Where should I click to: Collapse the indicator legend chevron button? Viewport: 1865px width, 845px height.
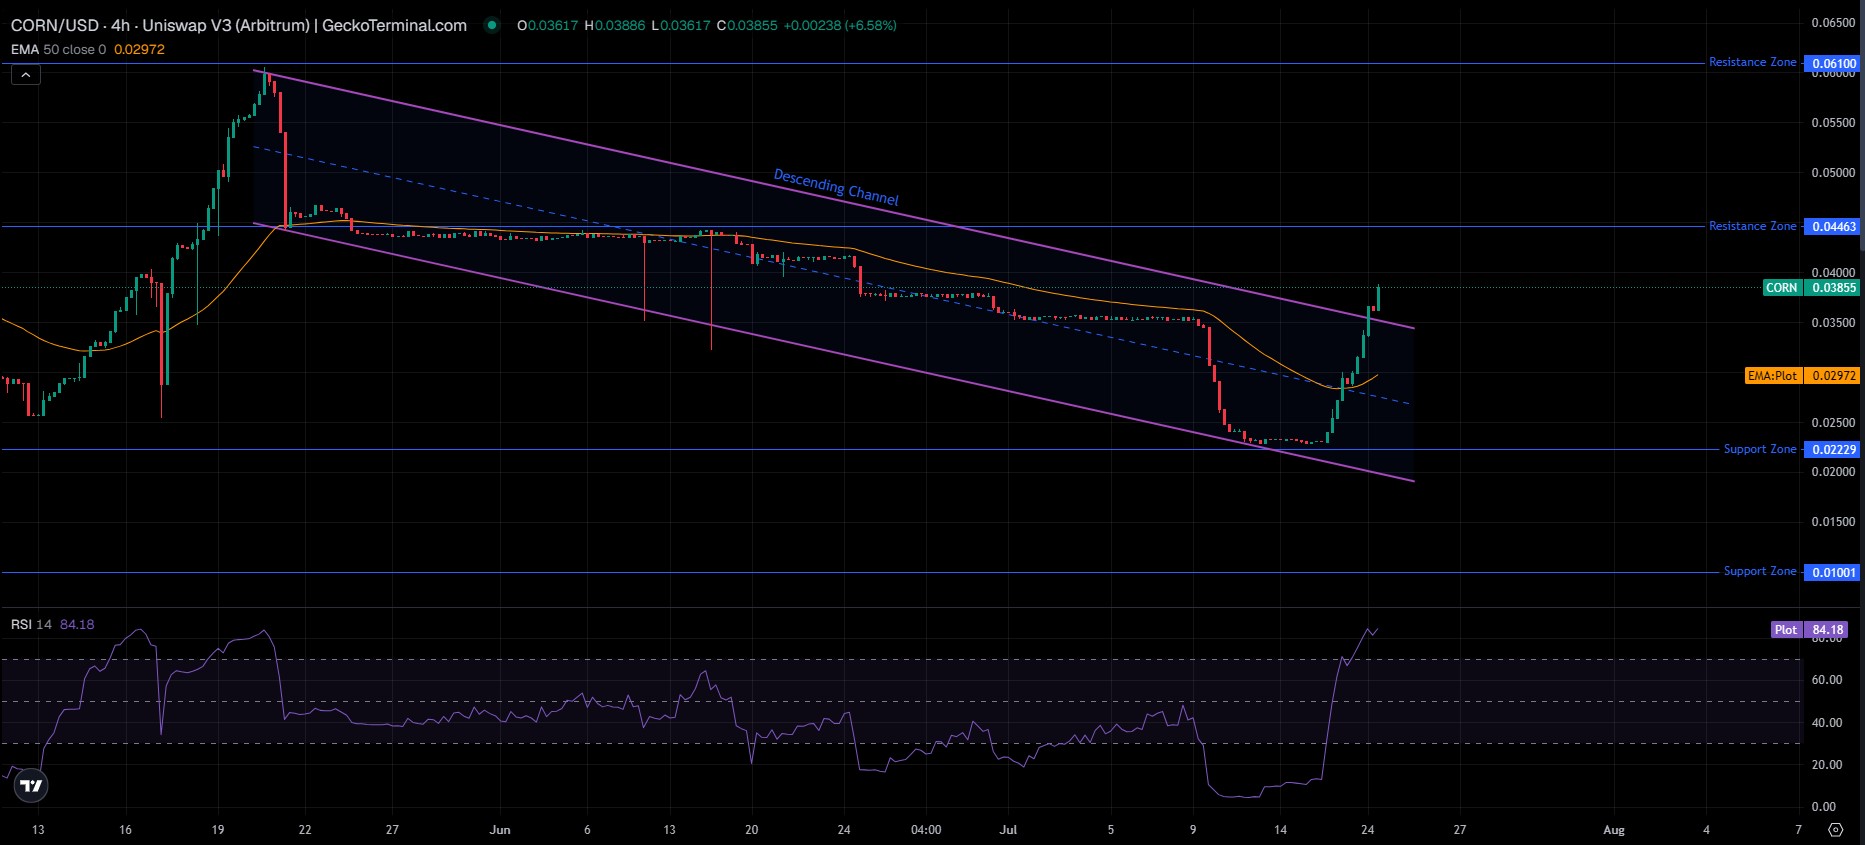26,75
